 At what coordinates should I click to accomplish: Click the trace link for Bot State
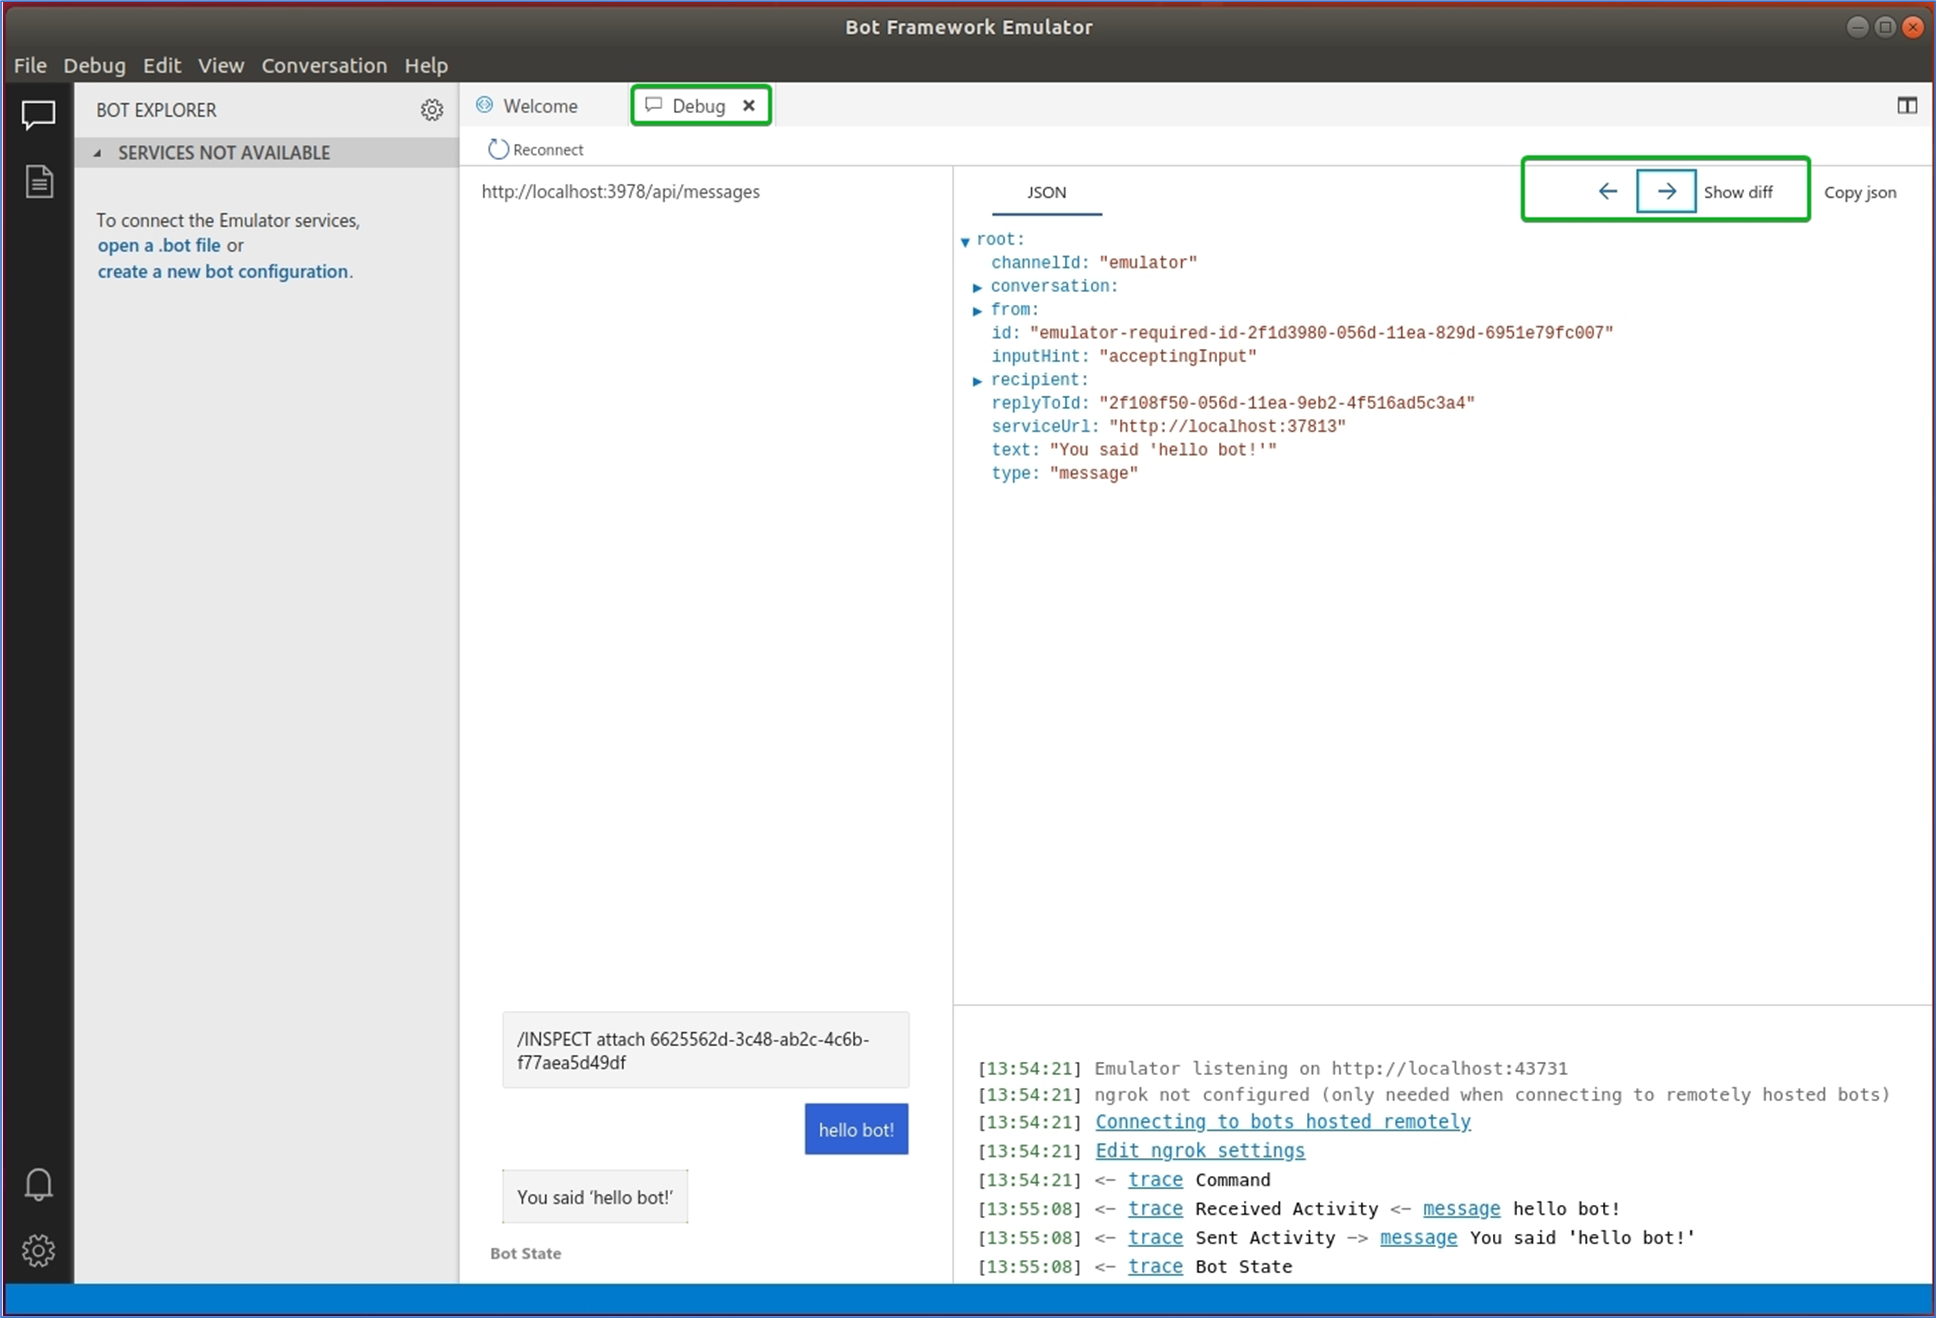pos(1155,1267)
